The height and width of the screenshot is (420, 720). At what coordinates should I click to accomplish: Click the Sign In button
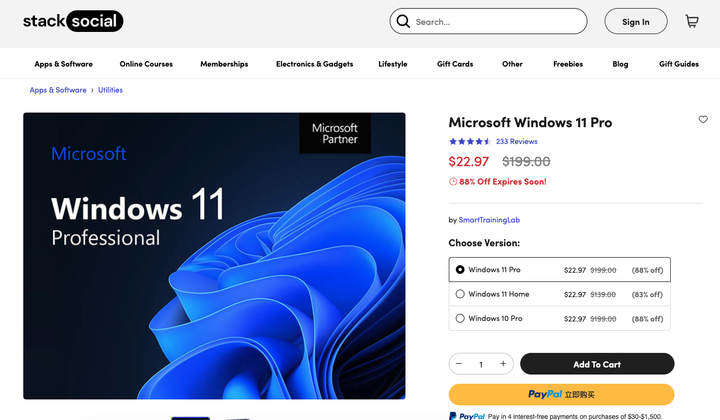click(636, 21)
